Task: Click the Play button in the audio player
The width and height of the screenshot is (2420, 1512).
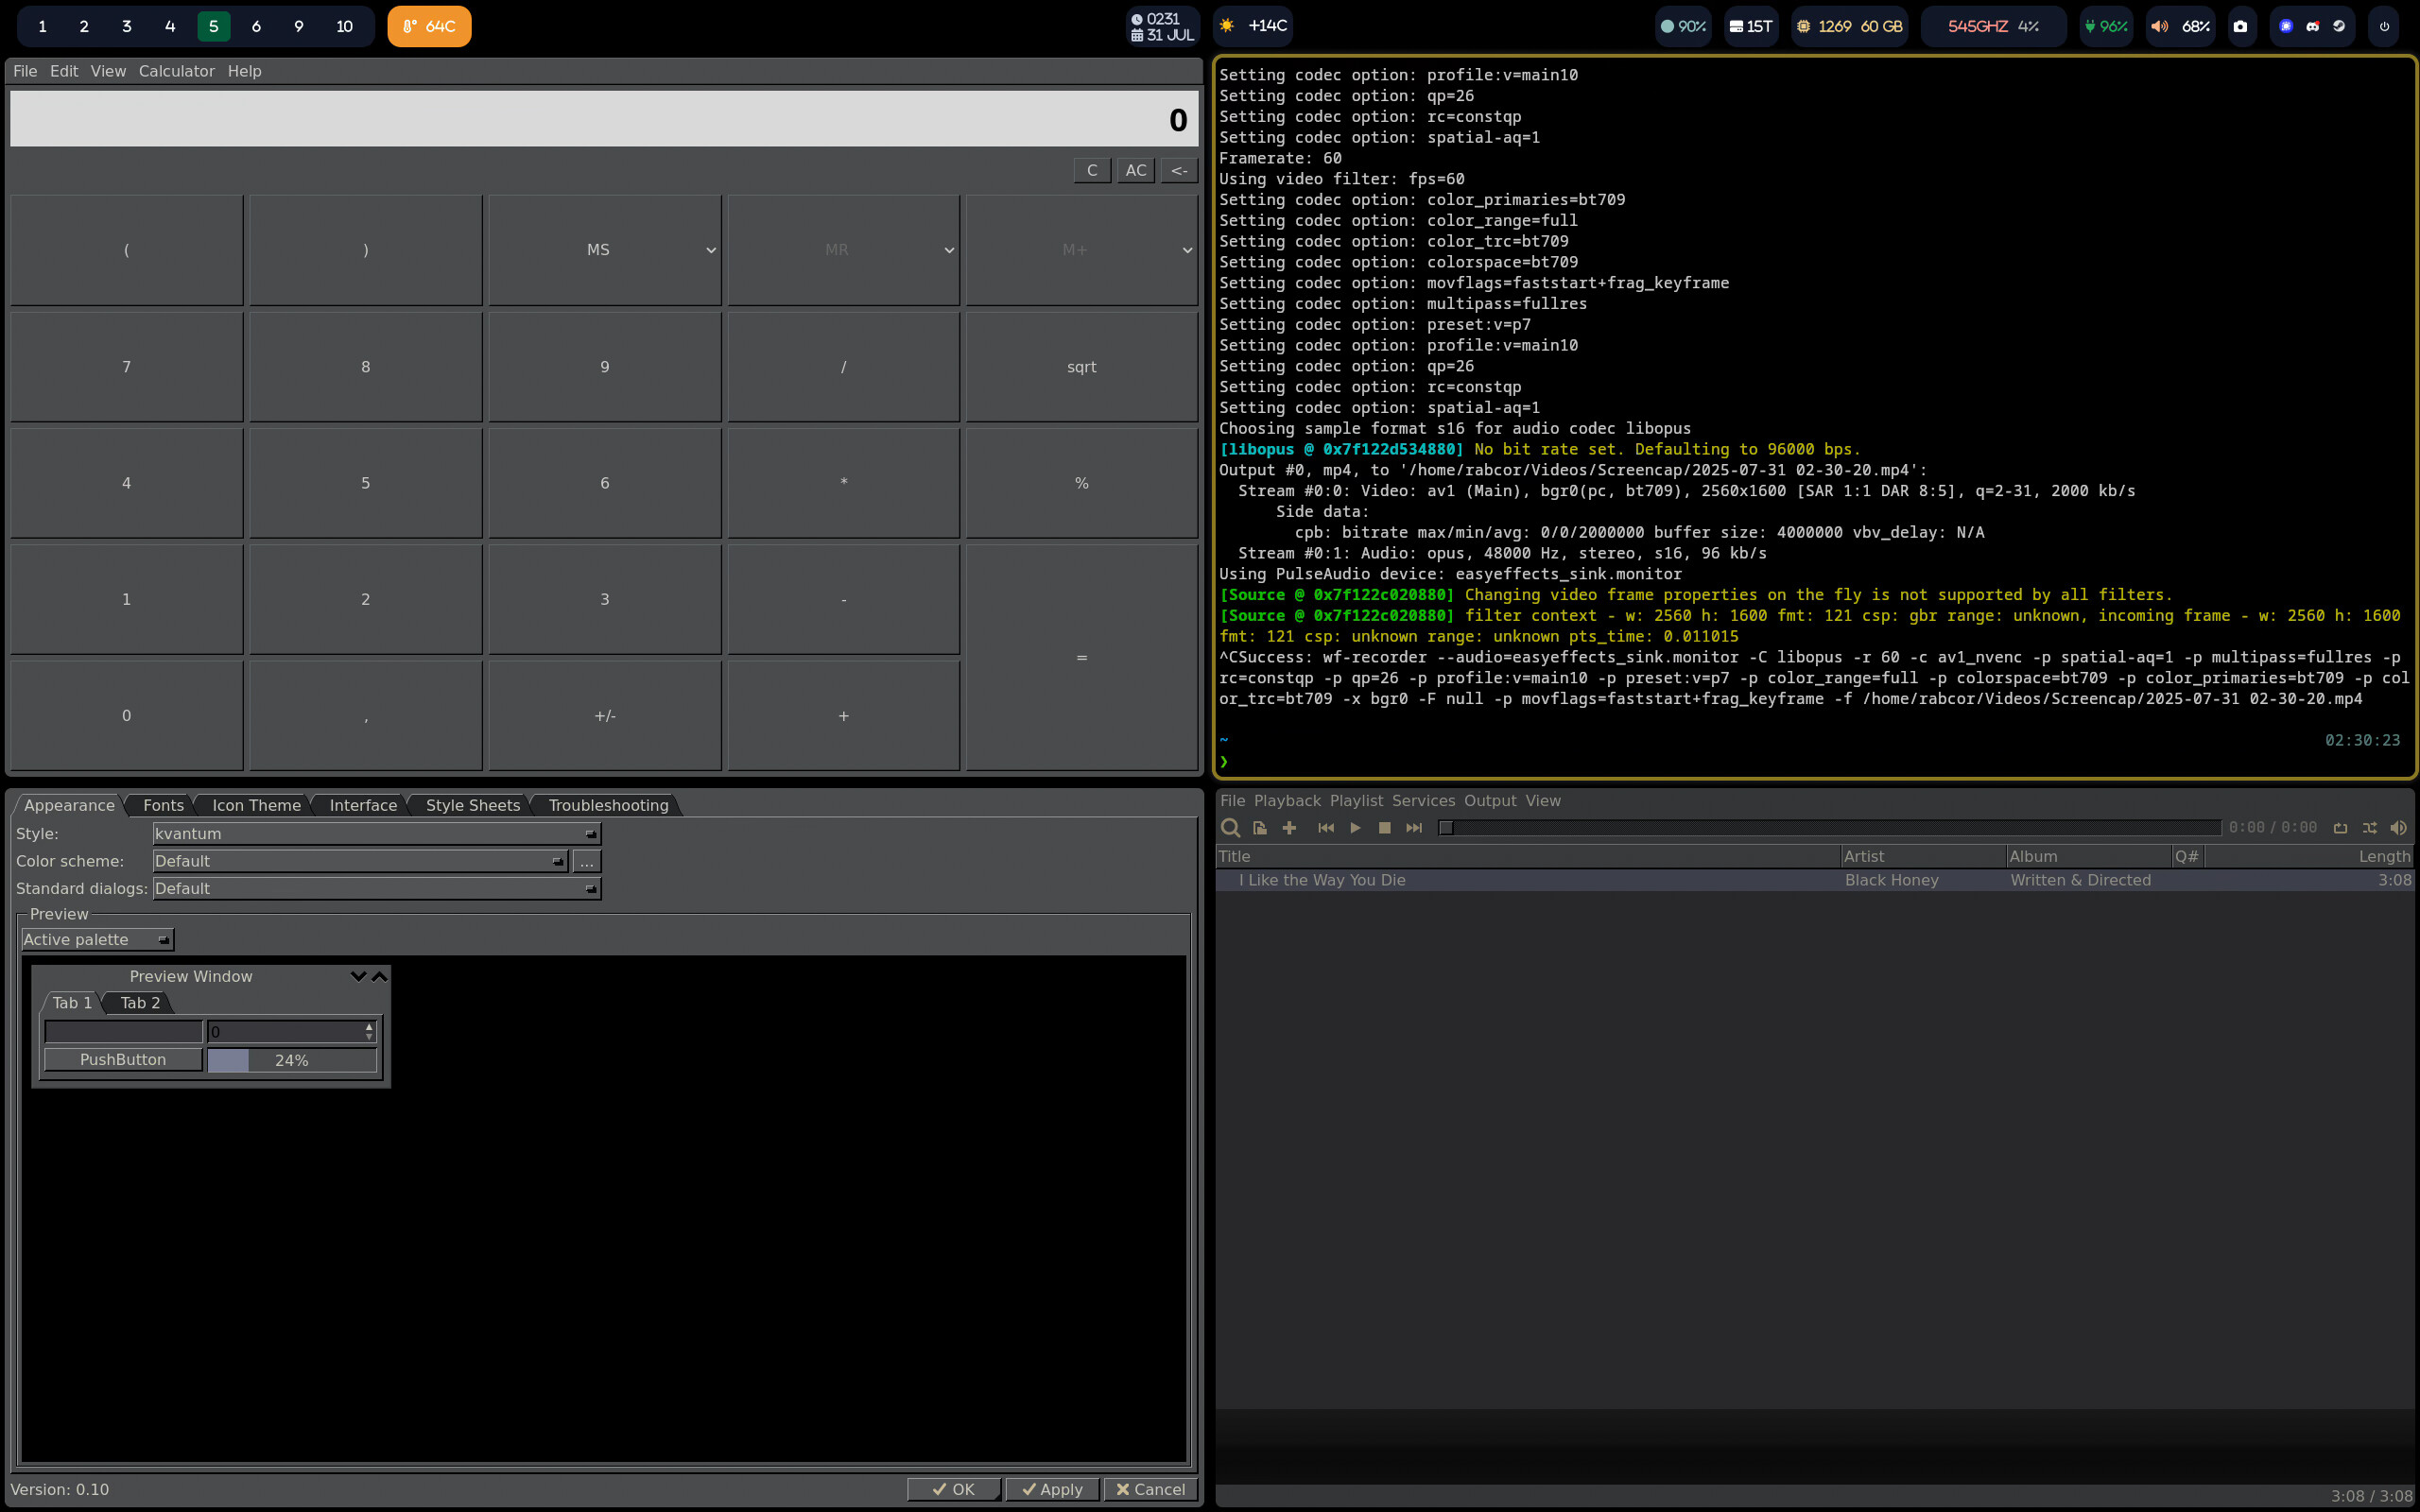Action: [x=1355, y=828]
